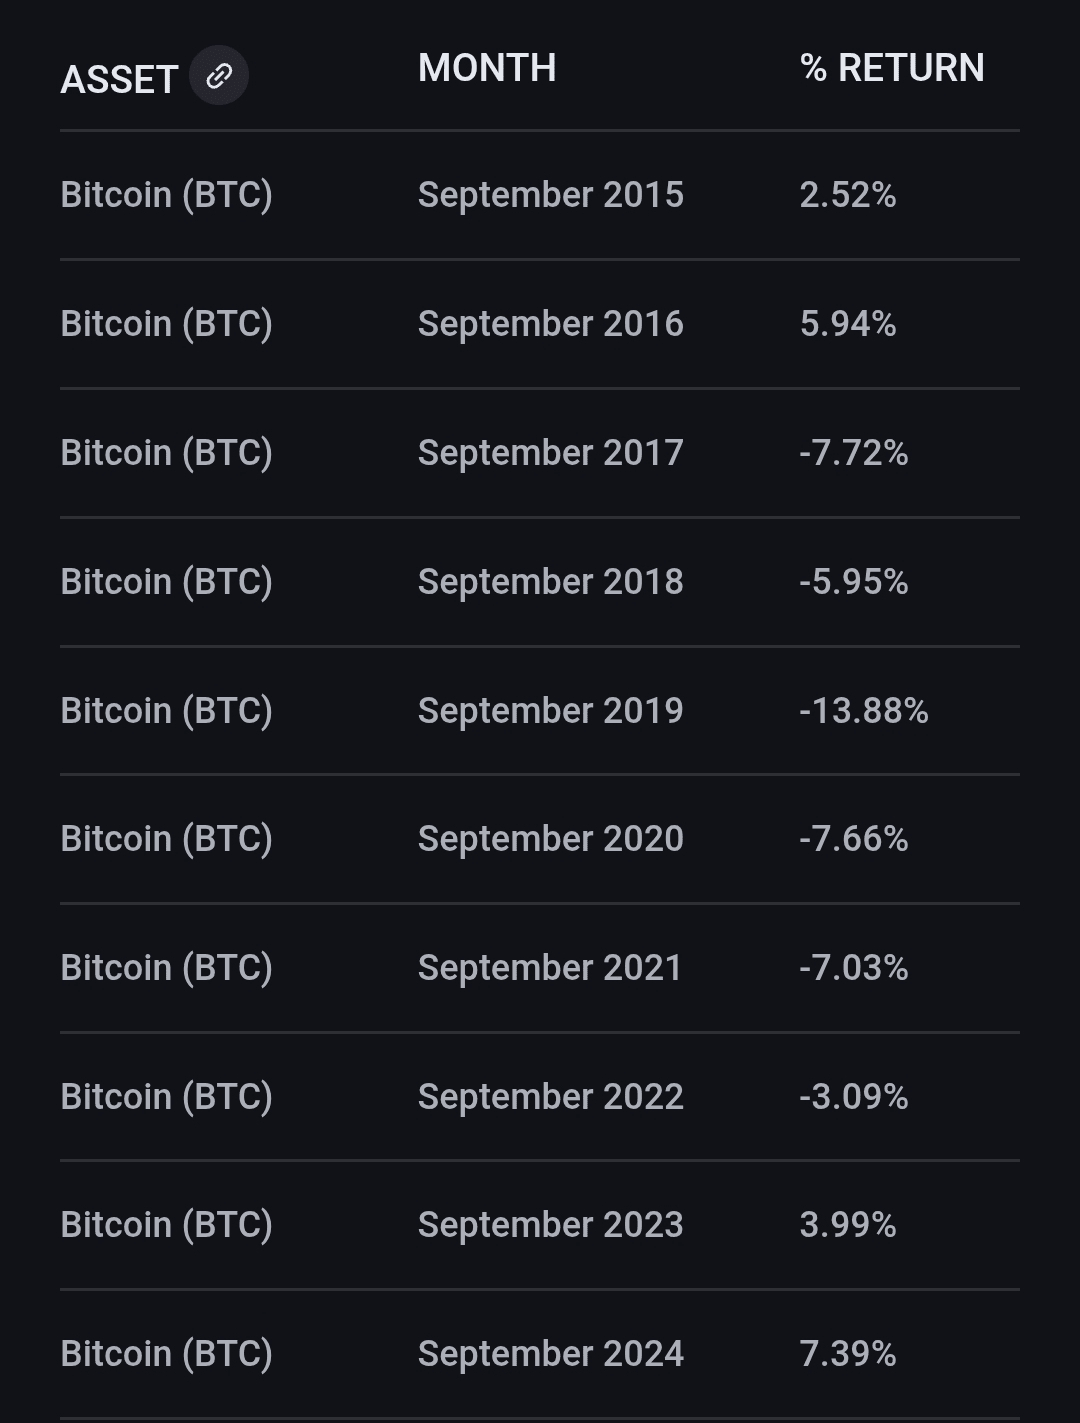Click the September 2021 month cell
Screen dimensions: 1080x1423
550,968
